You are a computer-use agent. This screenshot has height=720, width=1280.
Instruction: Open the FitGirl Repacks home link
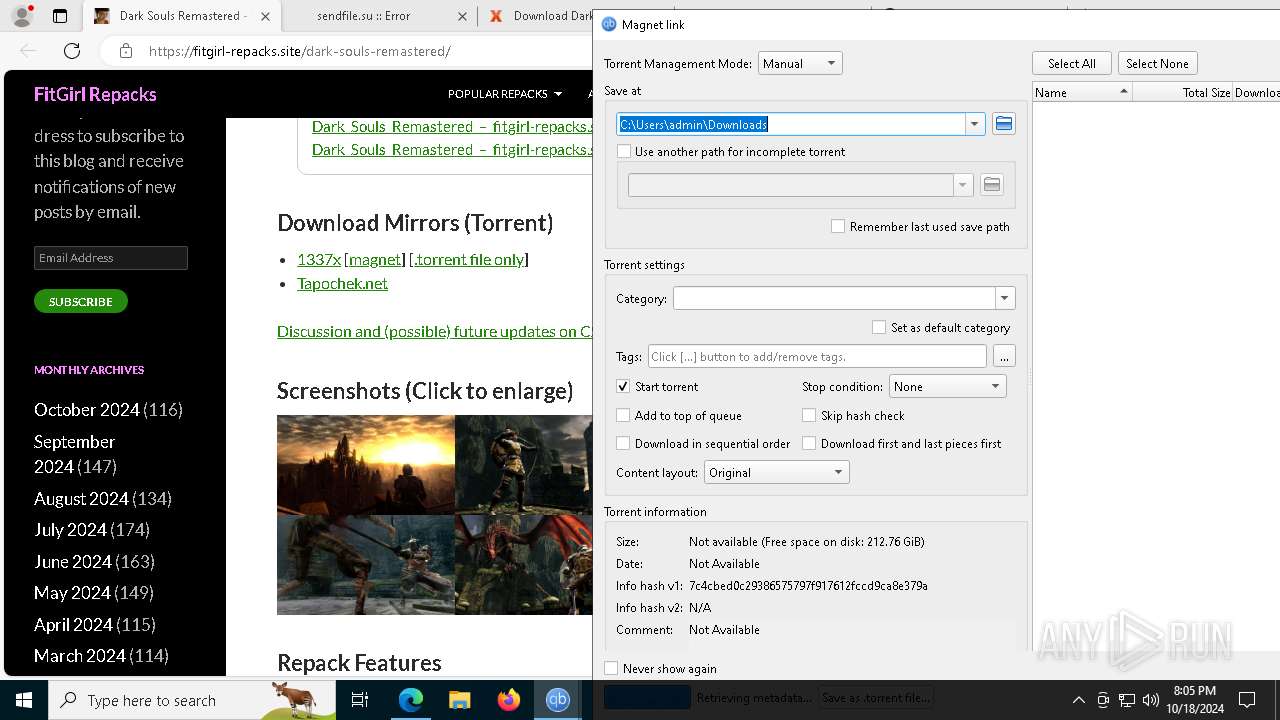[x=95, y=94]
